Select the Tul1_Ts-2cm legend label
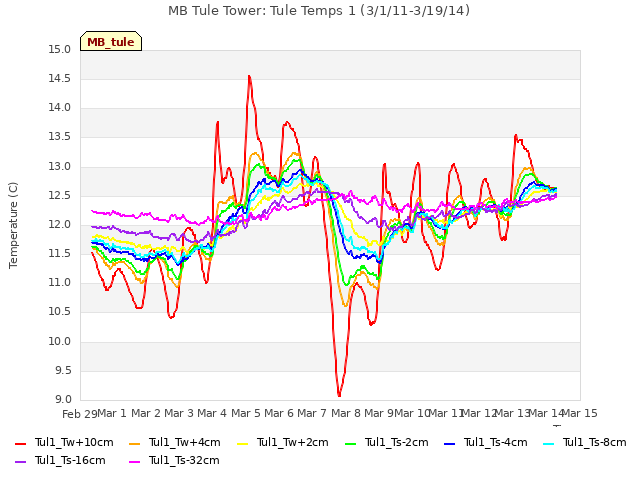640x480 pixels. pyautogui.click(x=397, y=442)
